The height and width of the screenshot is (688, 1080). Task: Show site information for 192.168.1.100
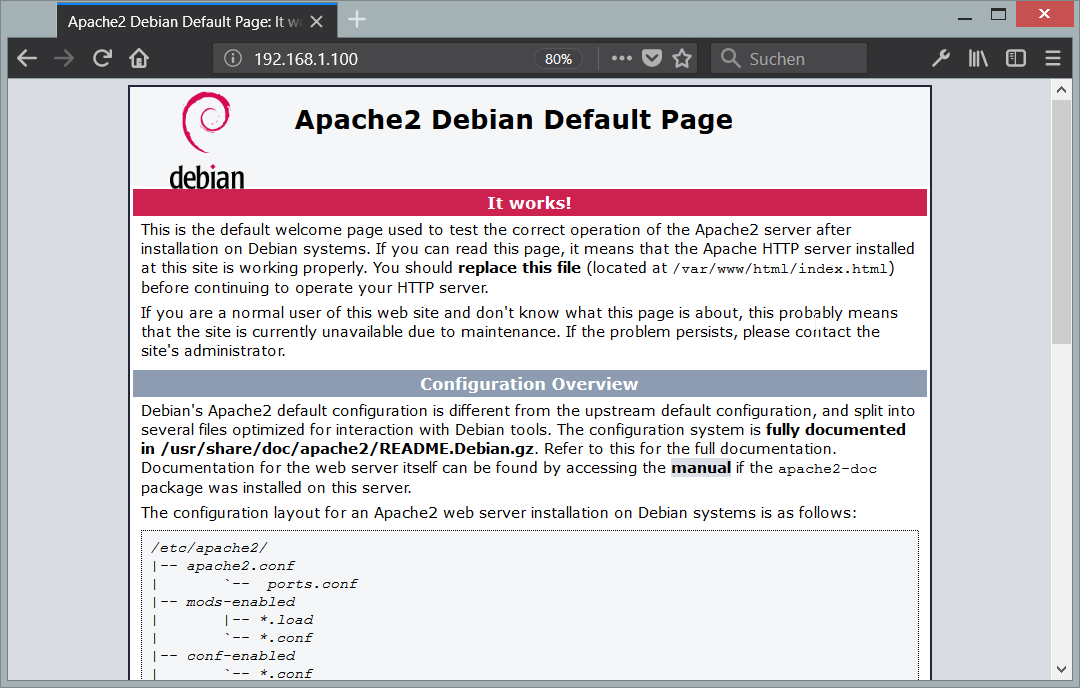tap(233, 59)
